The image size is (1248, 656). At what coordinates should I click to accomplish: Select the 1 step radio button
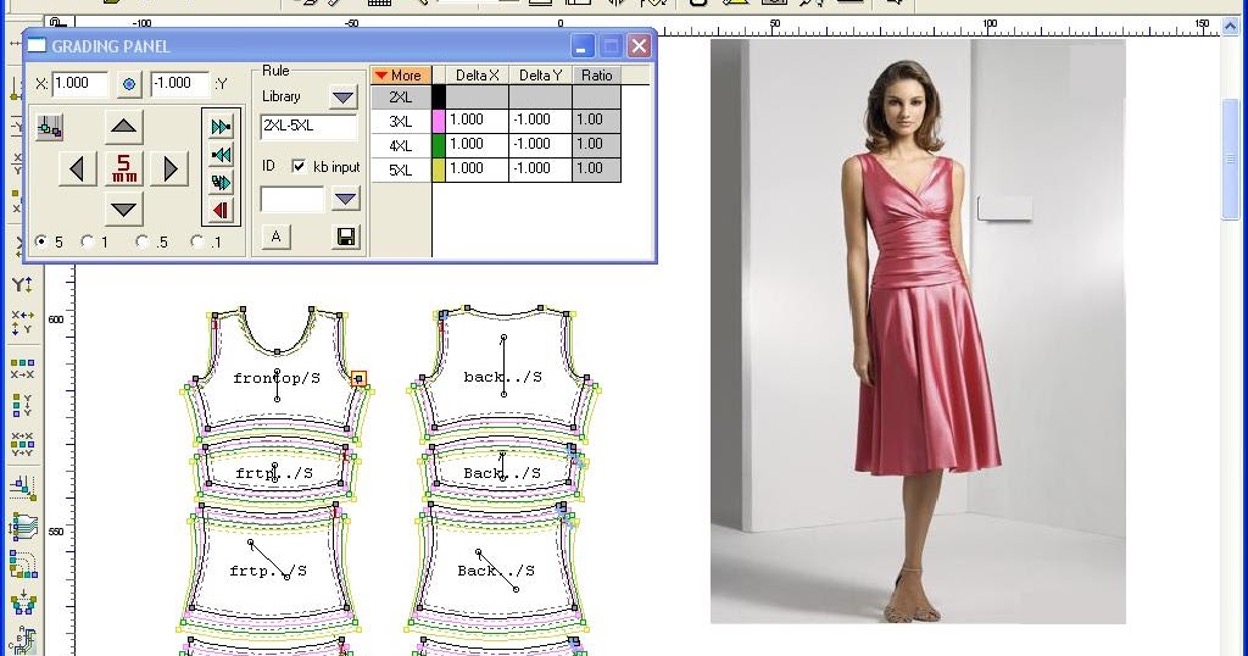click(x=88, y=242)
